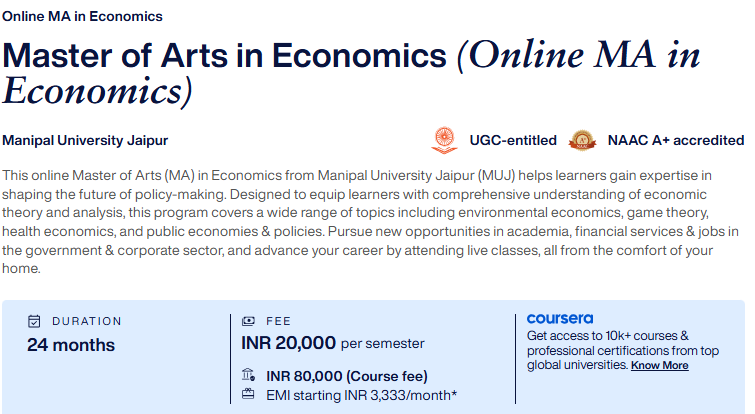Click the 24 months duration value
The height and width of the screenshot is (414, 755).
(71, 345)
